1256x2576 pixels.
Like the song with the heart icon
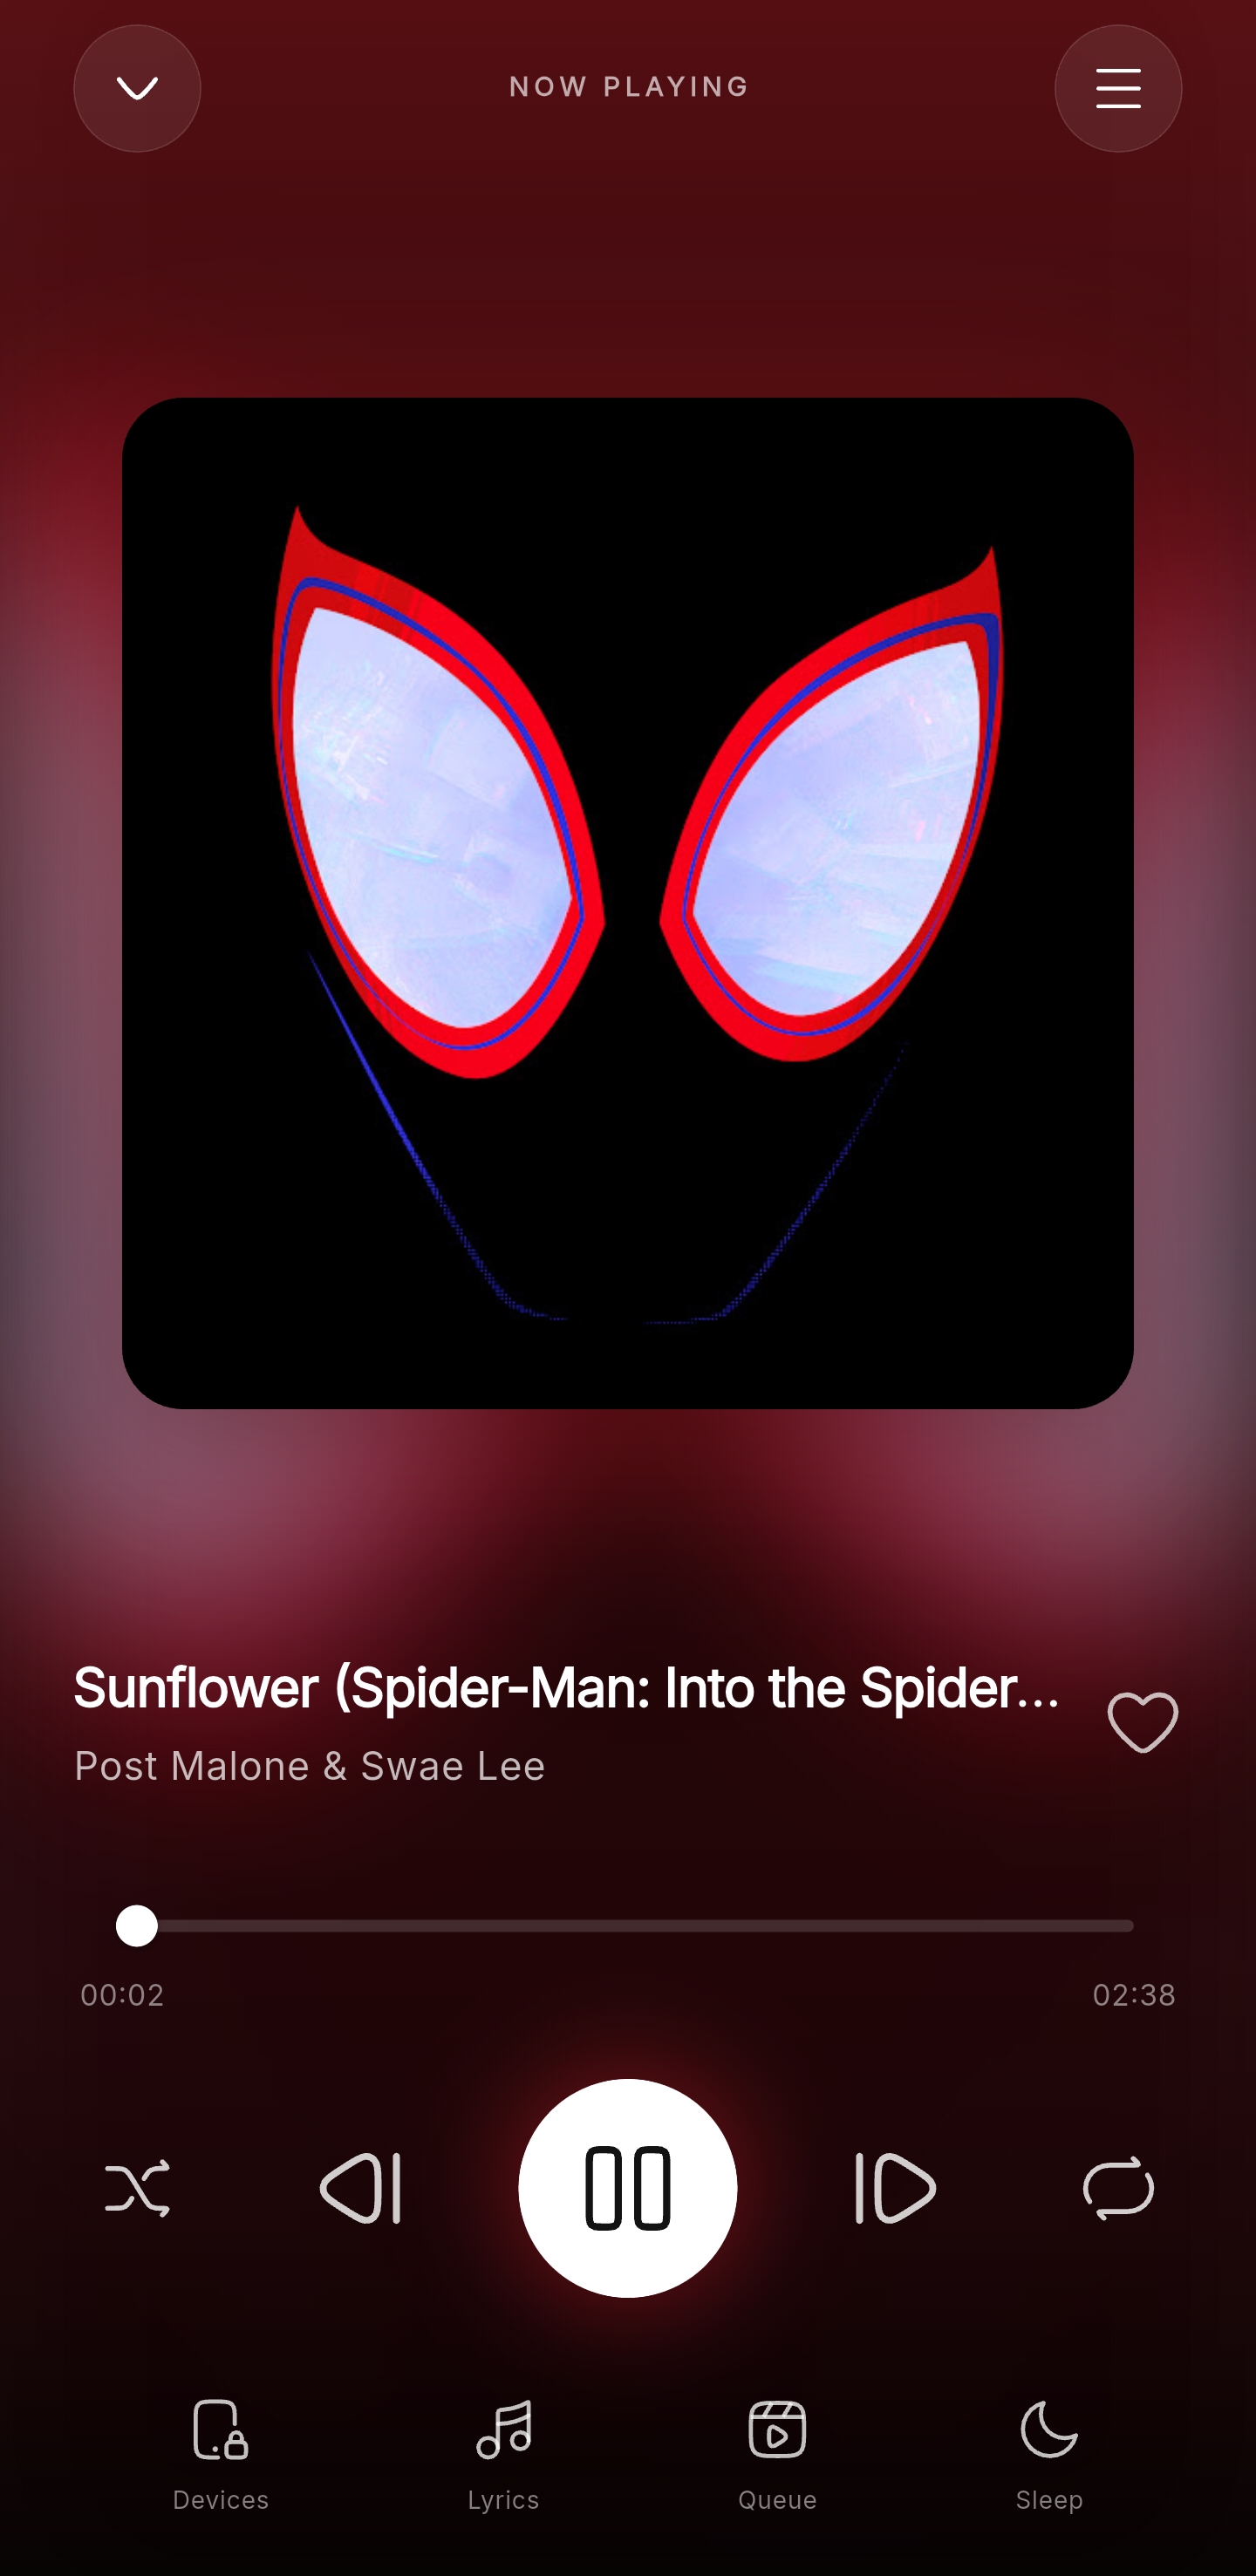tap(1143, 1722)
